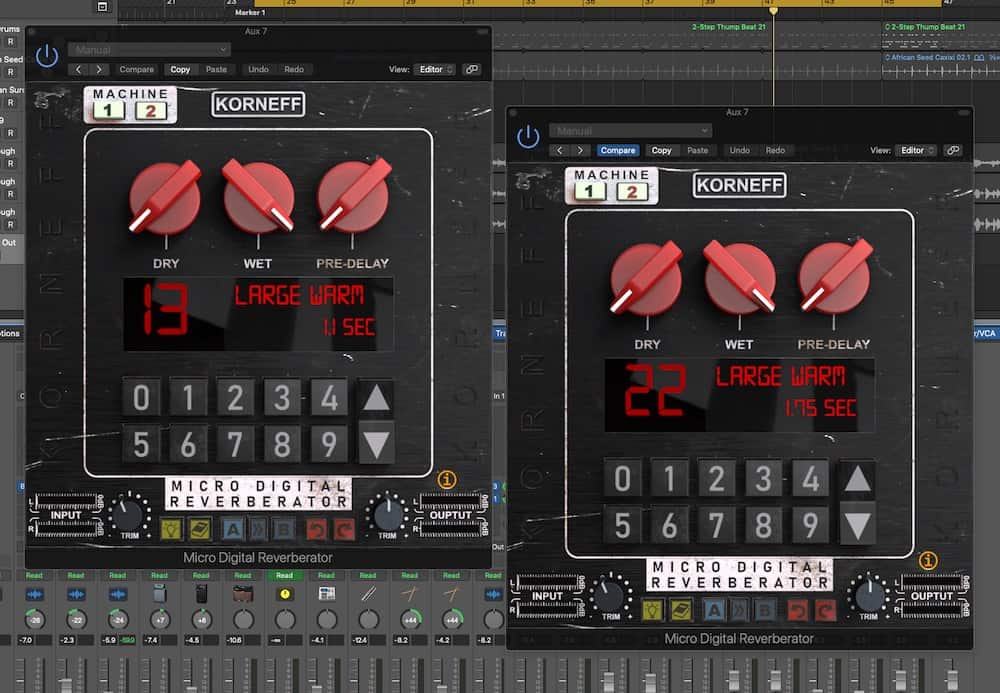This screenshot has width=1000, height=693.
Task: Toggle highlighted Compare in program 22 plugin
Action: 618,150
